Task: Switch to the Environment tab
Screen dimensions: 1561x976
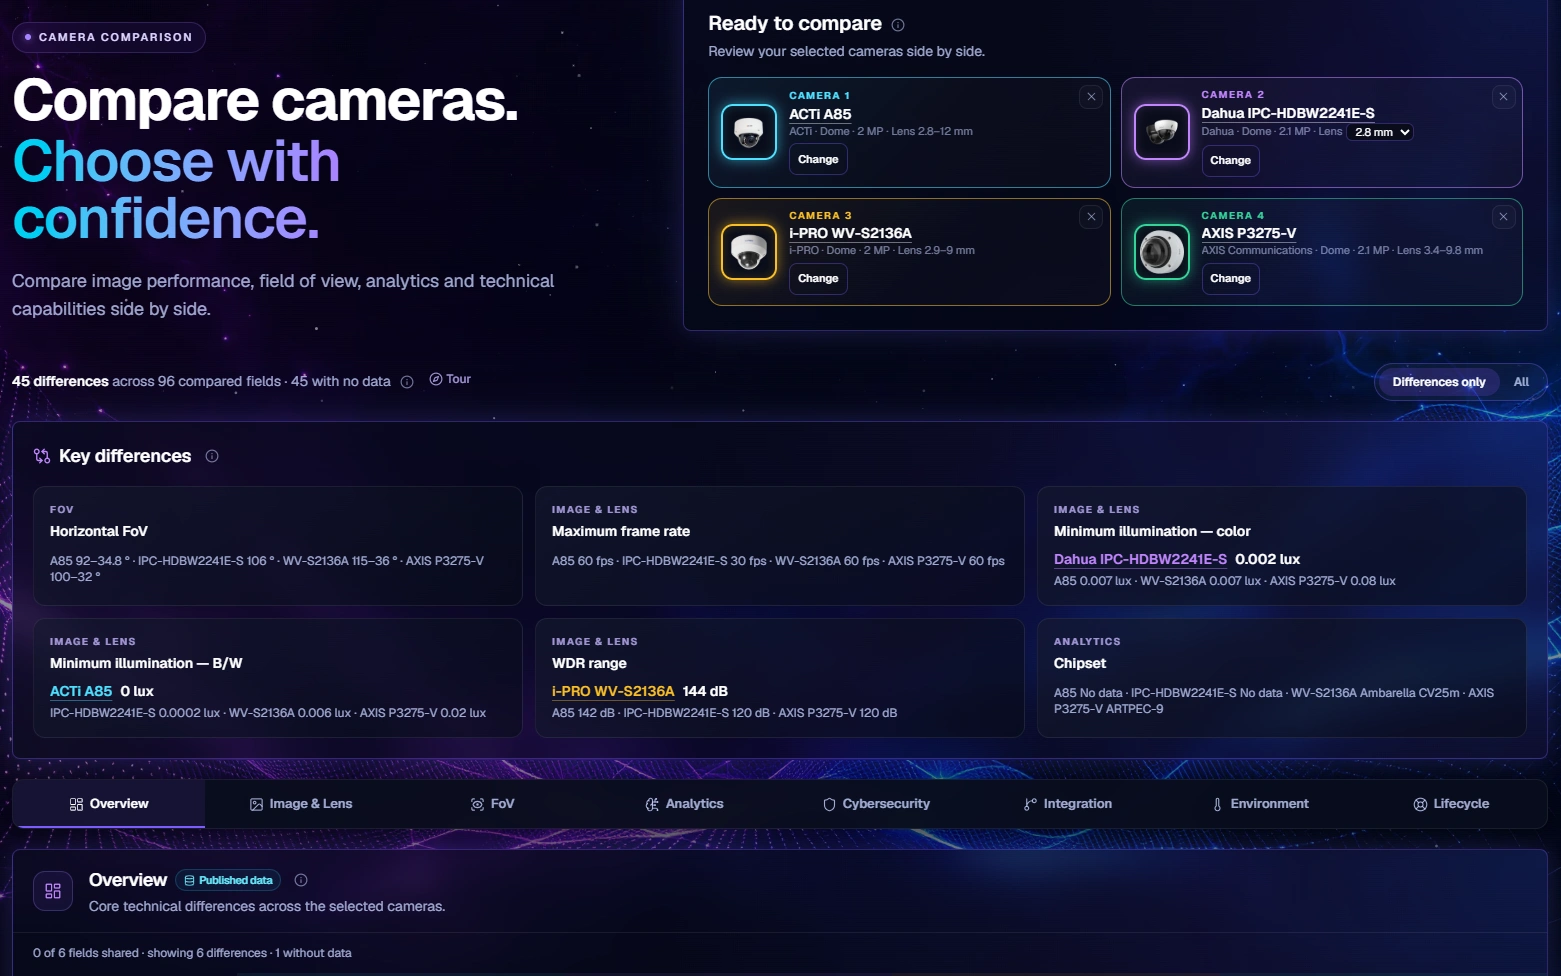Action: (1260, 804)
